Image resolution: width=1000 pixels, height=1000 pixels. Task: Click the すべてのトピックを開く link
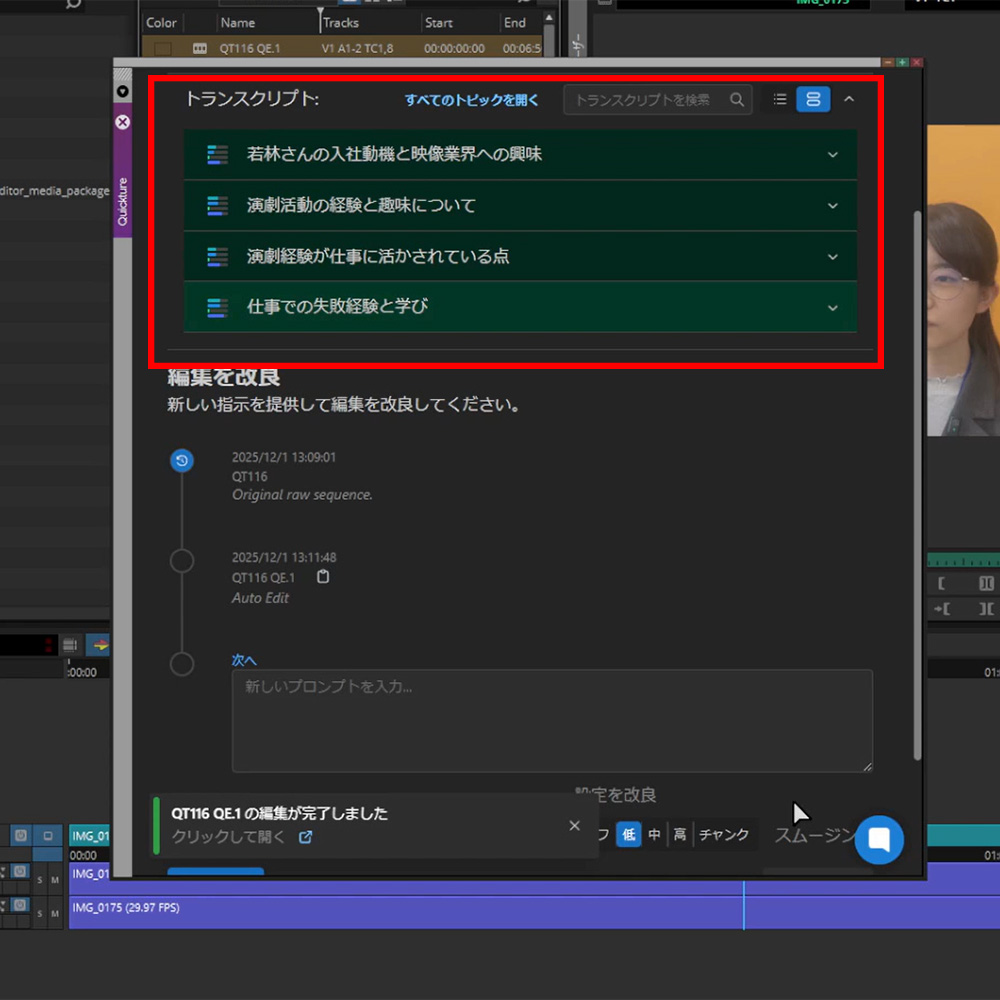pyautogui.click(x=472, y=100)
